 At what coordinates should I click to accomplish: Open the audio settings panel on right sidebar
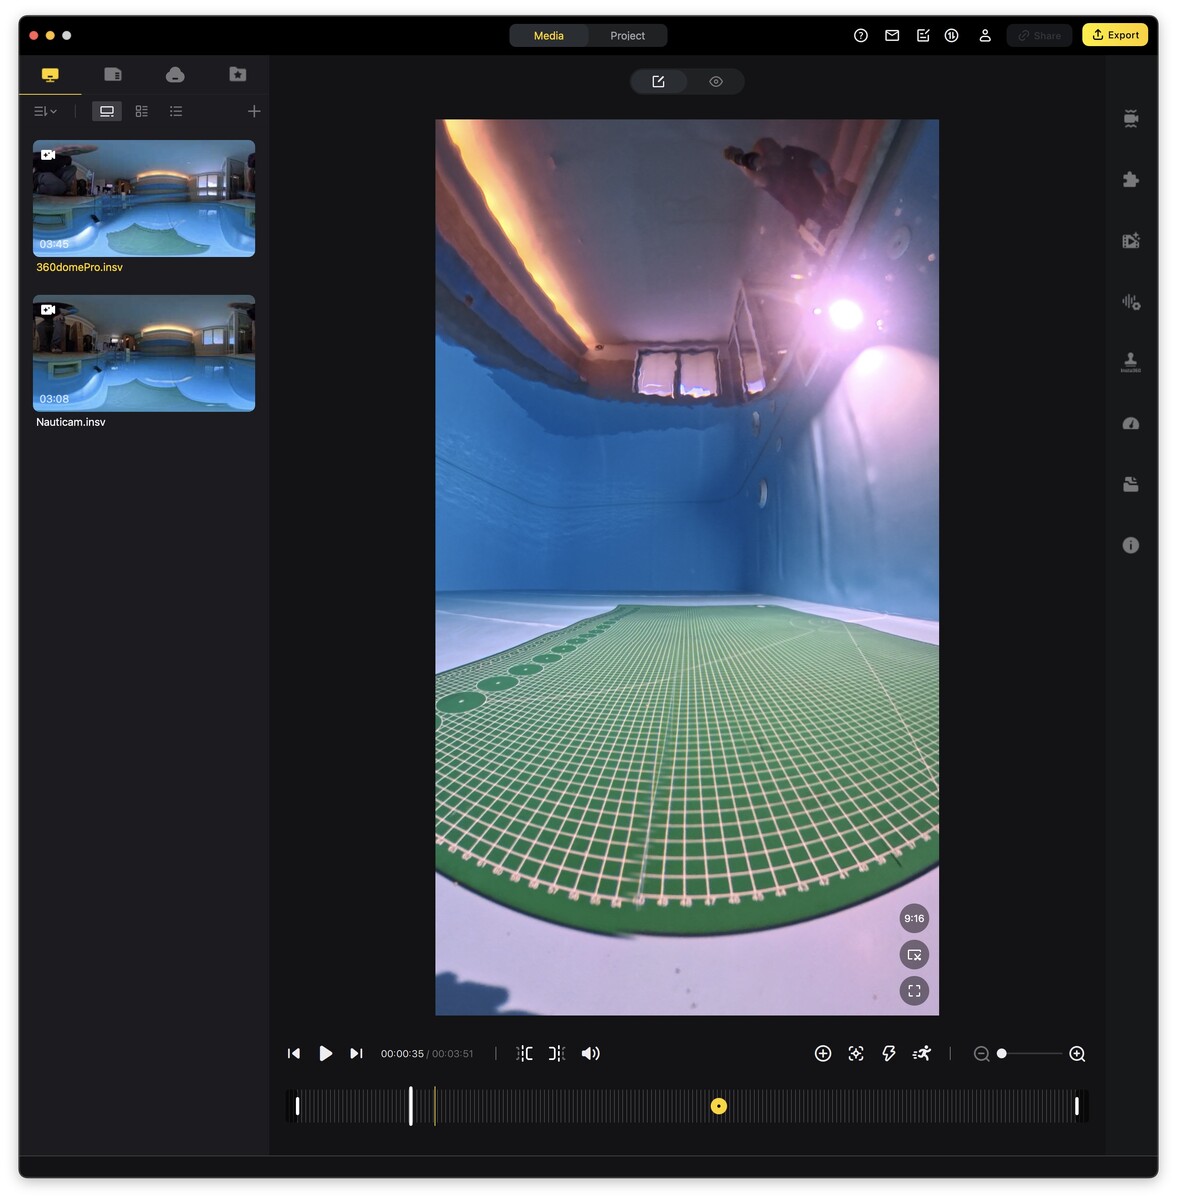1129,301
